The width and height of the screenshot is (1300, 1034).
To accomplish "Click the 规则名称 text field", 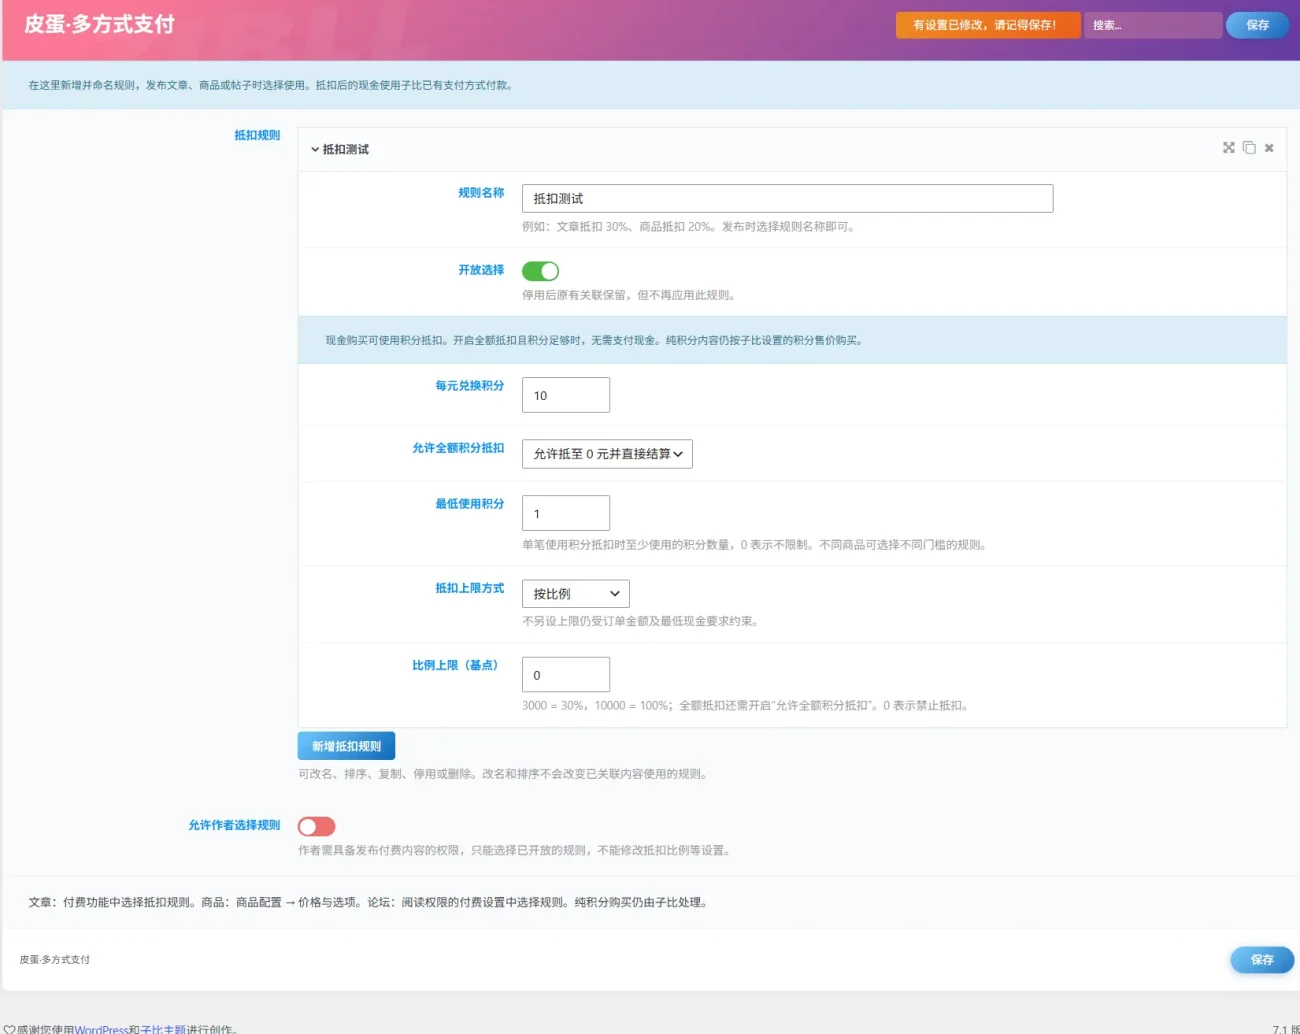I will [x=787, y=198].
